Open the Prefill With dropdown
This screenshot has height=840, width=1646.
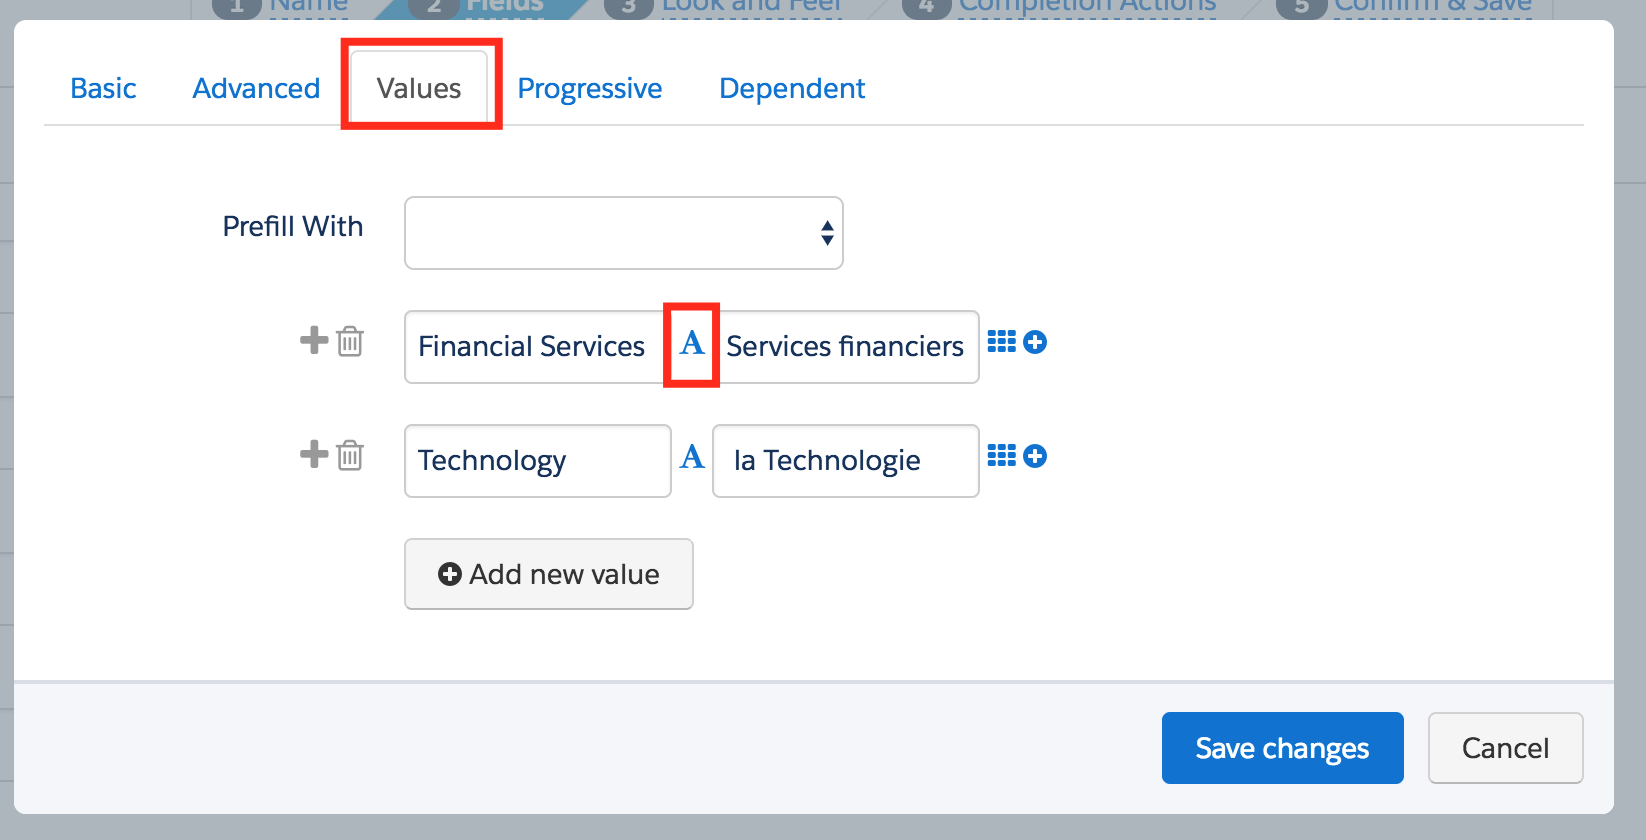point(623,232)
